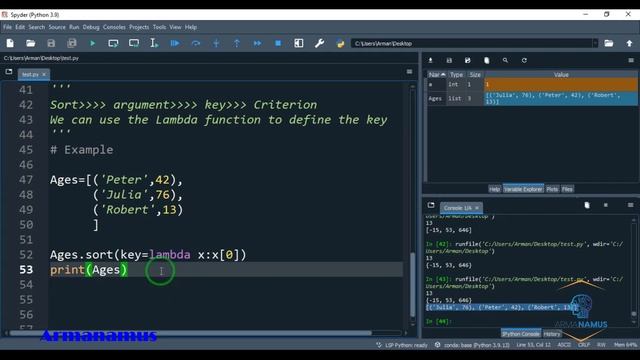This screenshot has height=360, width=640.
Task: Save all files icon
Action: [x=72, y=43]
